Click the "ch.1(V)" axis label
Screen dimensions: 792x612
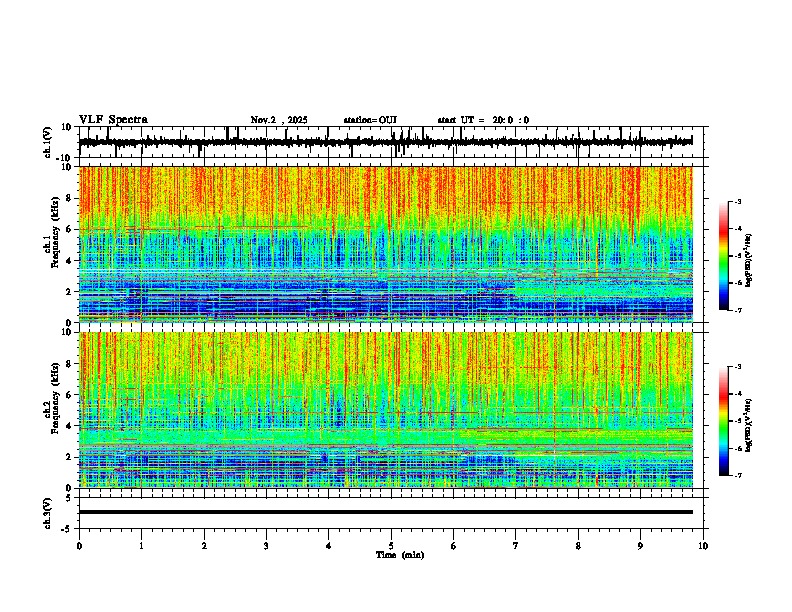point(48,142)
